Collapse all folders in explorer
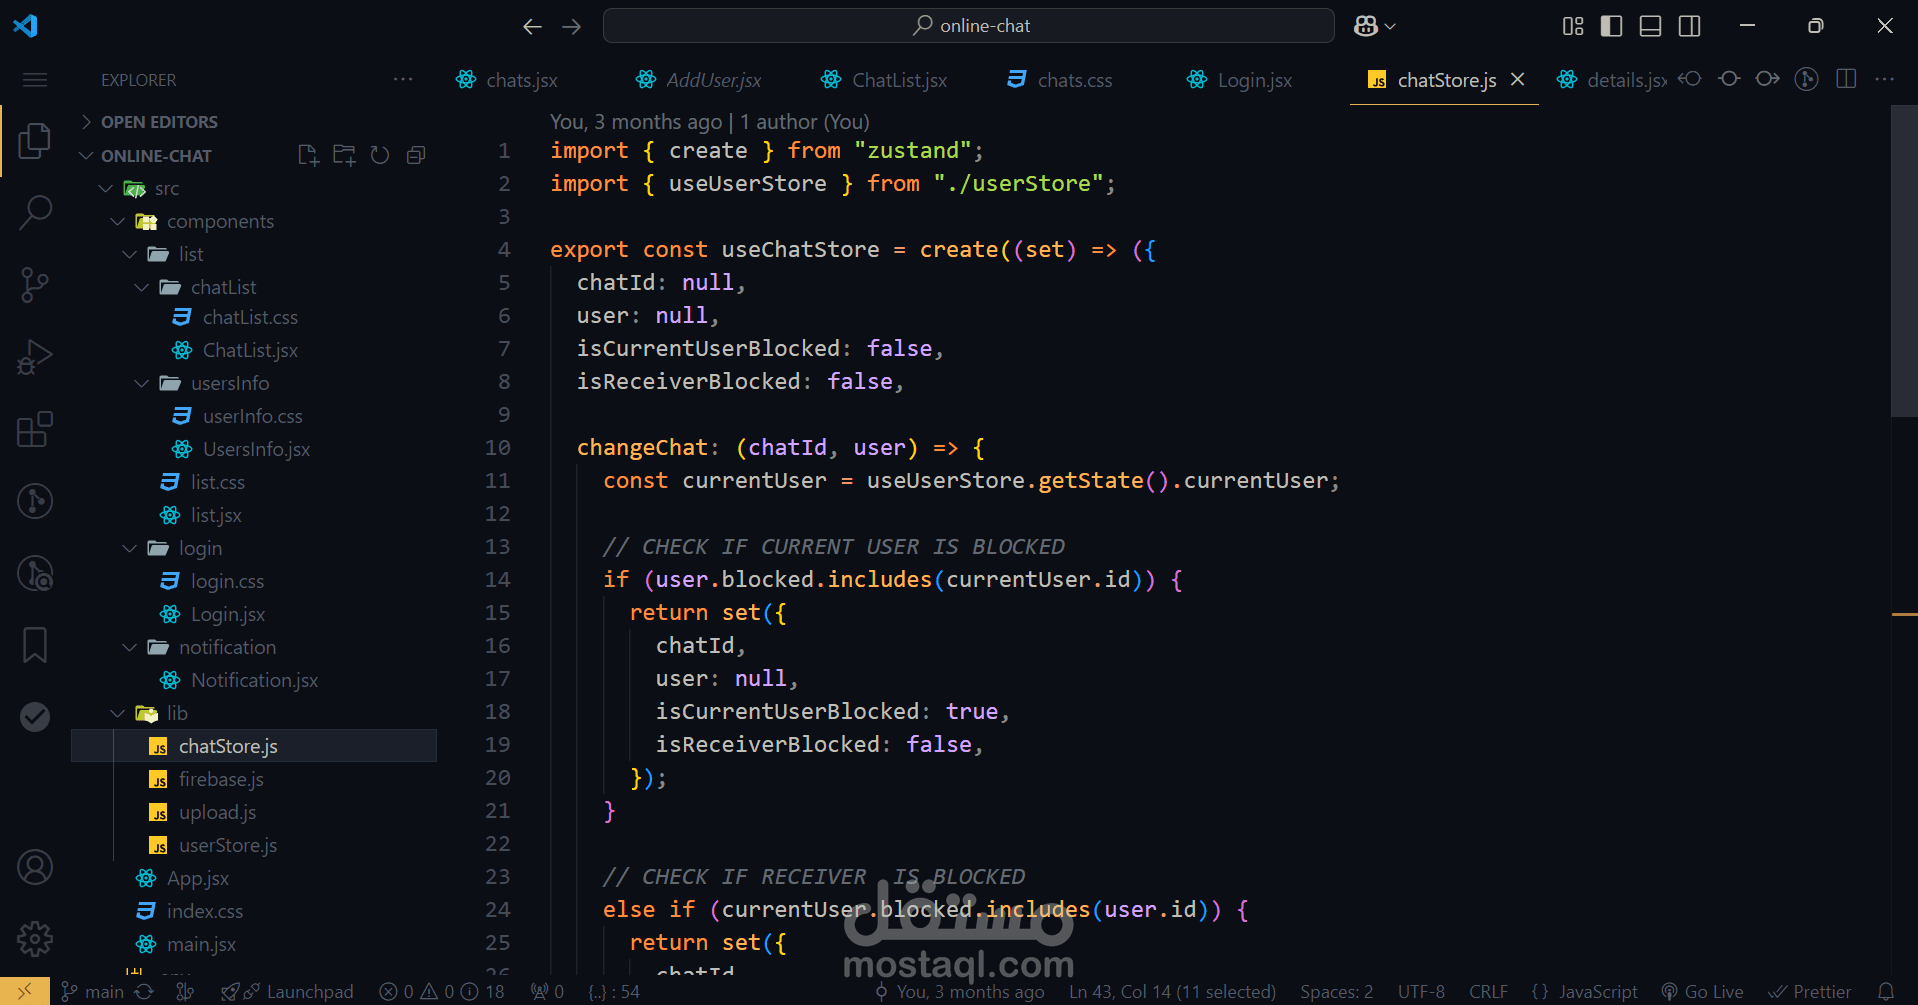The image size is (1918, 1005). tap(416, 155)
